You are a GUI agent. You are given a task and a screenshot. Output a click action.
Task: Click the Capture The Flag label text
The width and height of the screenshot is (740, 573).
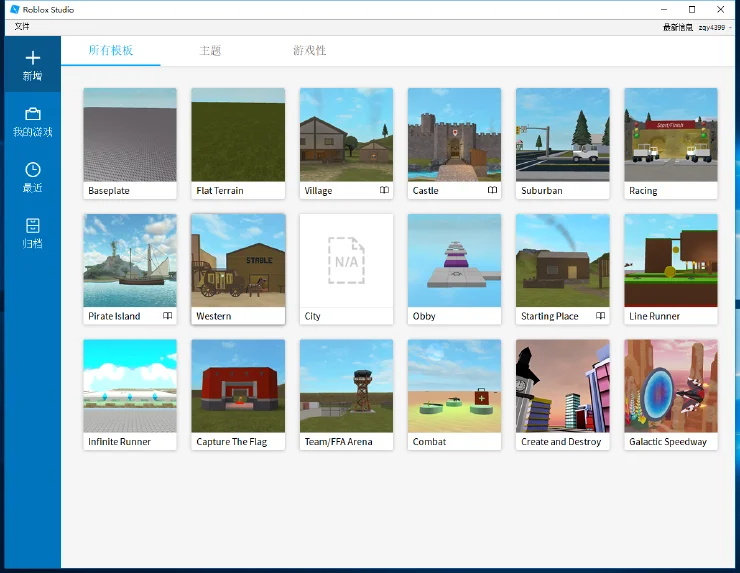coord(232,442)
